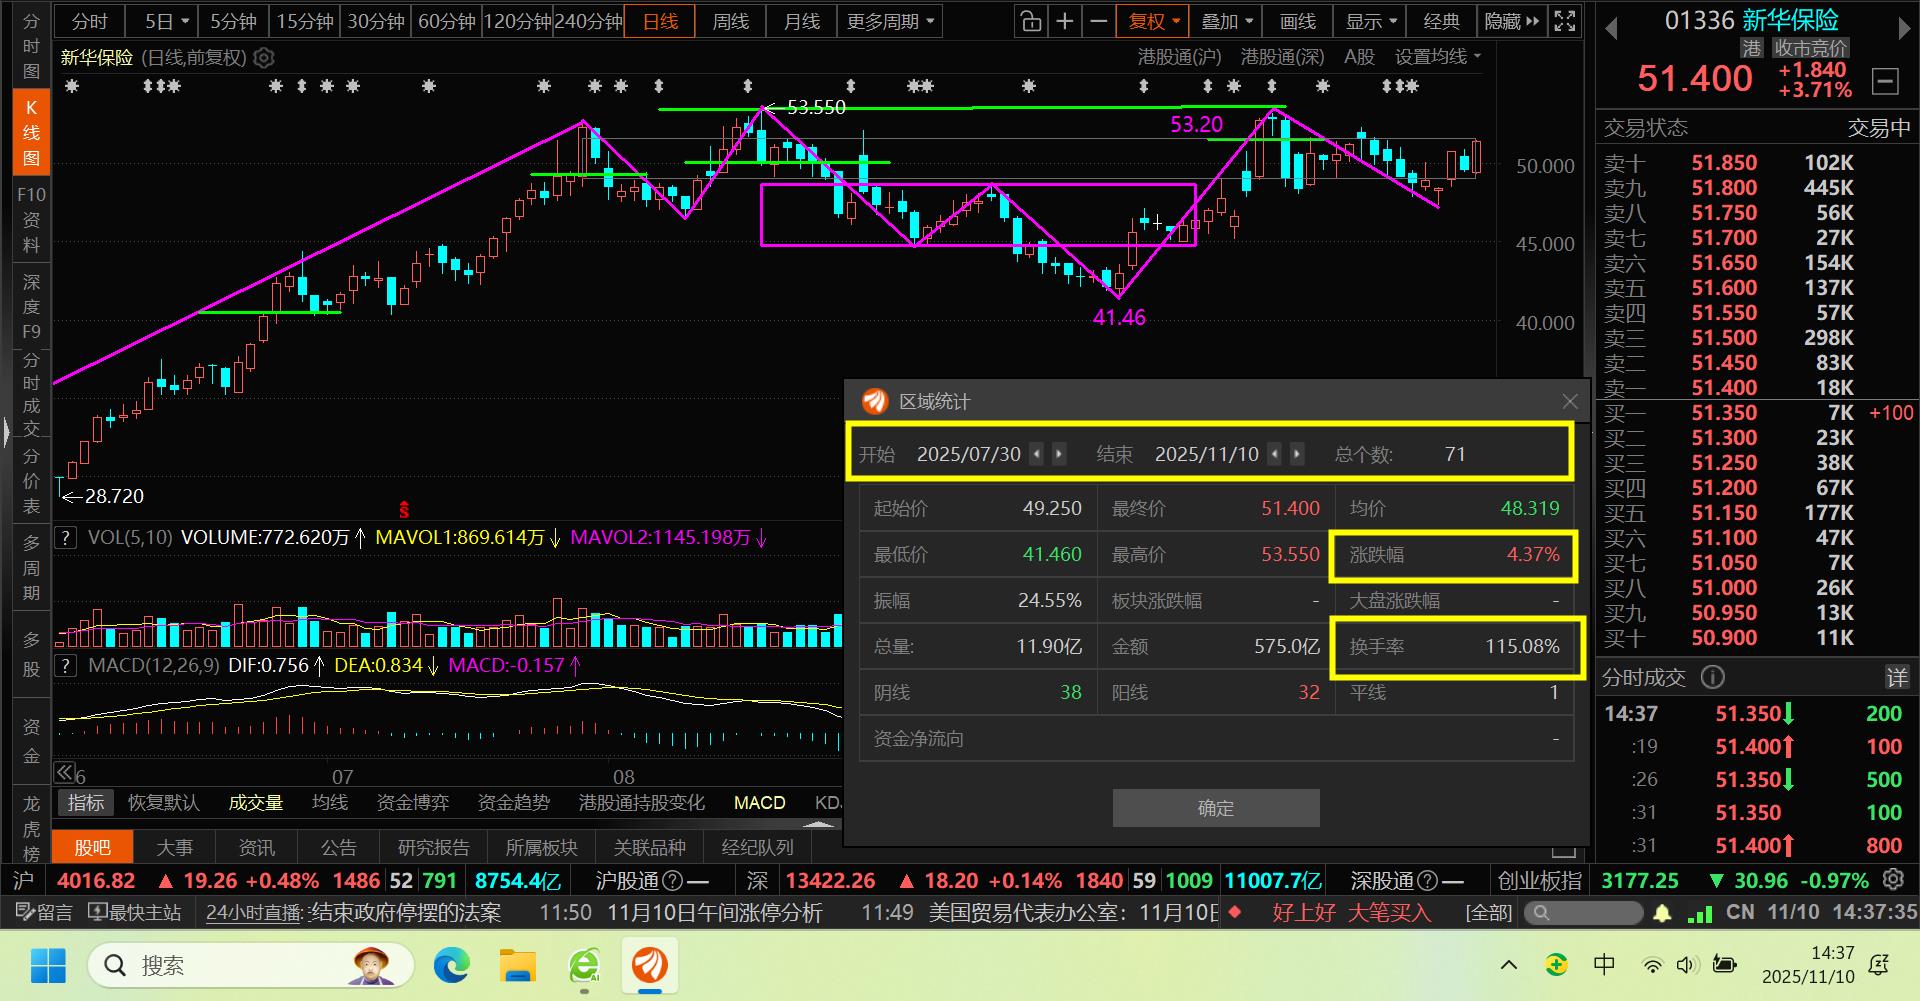The height and width of the screenshot is (1001, 1920).
Task: Open the 股吧 tab
Action: pos(93,848)
